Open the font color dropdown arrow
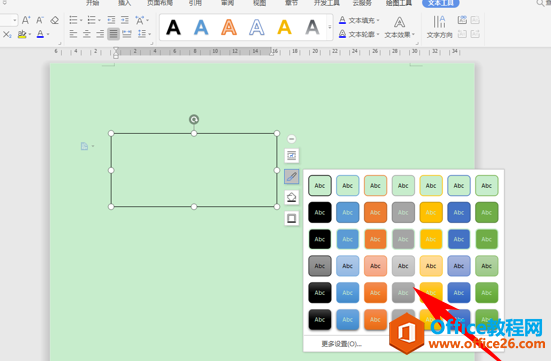Image resolution: width=552 pixels, height=361 pixels. click(48, 35)
